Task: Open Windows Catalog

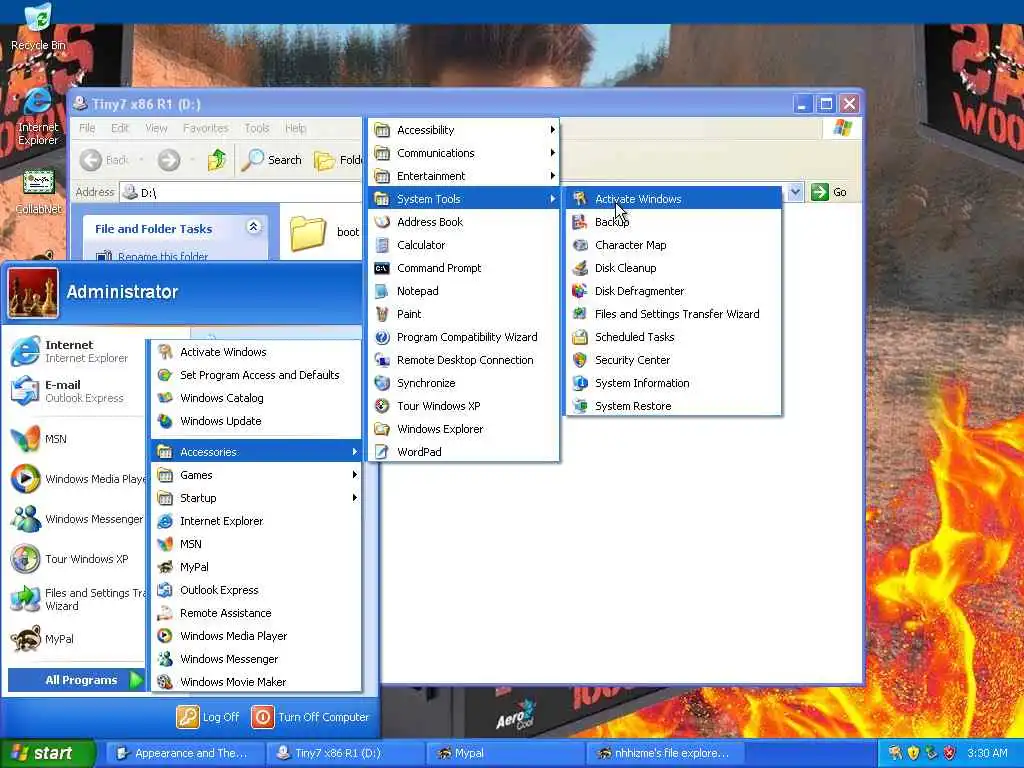Action: coord(256,398)
